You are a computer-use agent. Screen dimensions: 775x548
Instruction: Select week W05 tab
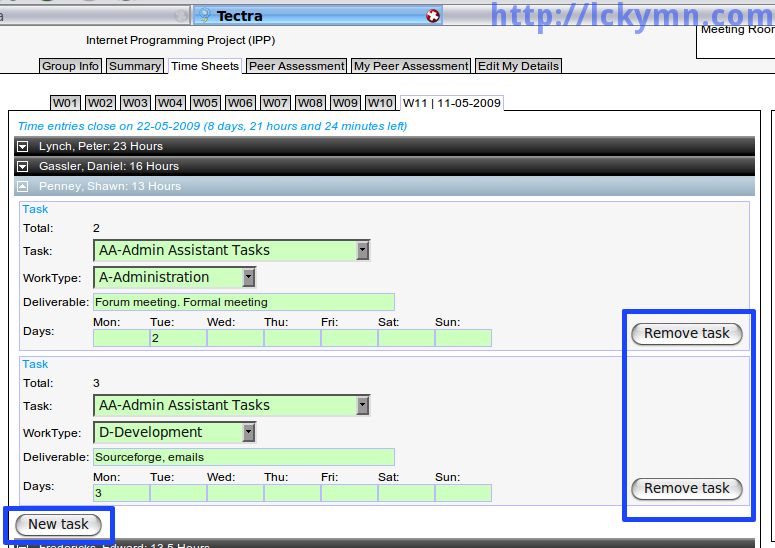206,103
